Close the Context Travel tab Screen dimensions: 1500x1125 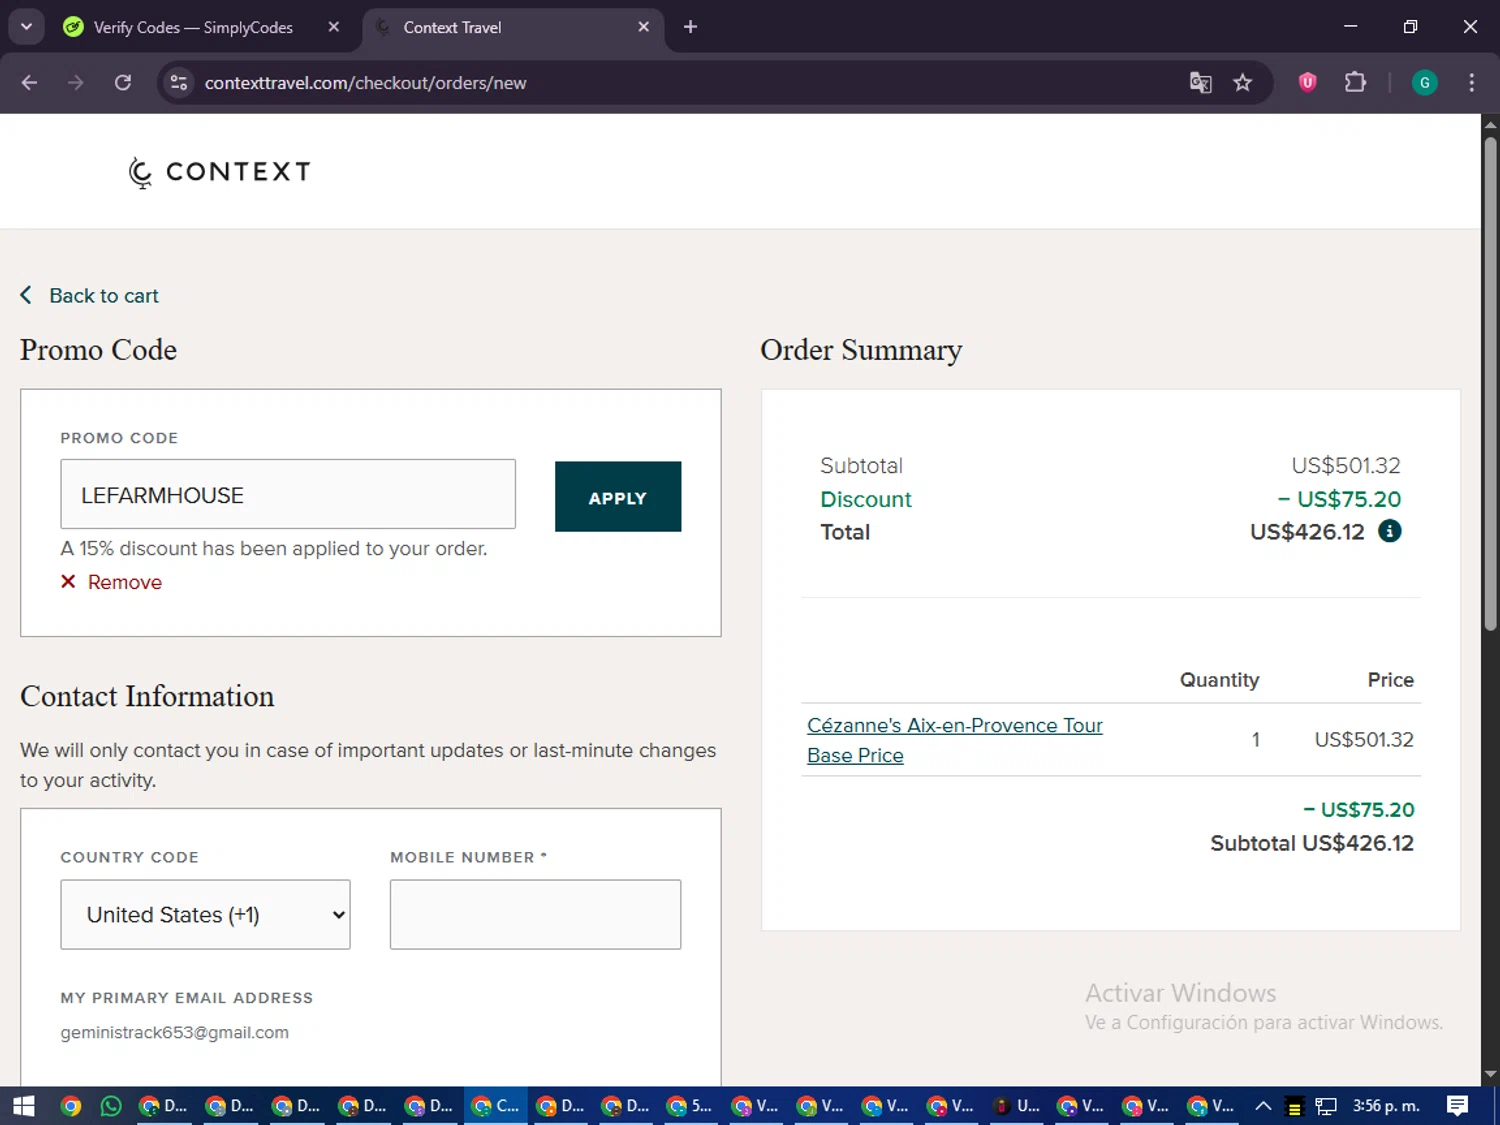point(644,27)
